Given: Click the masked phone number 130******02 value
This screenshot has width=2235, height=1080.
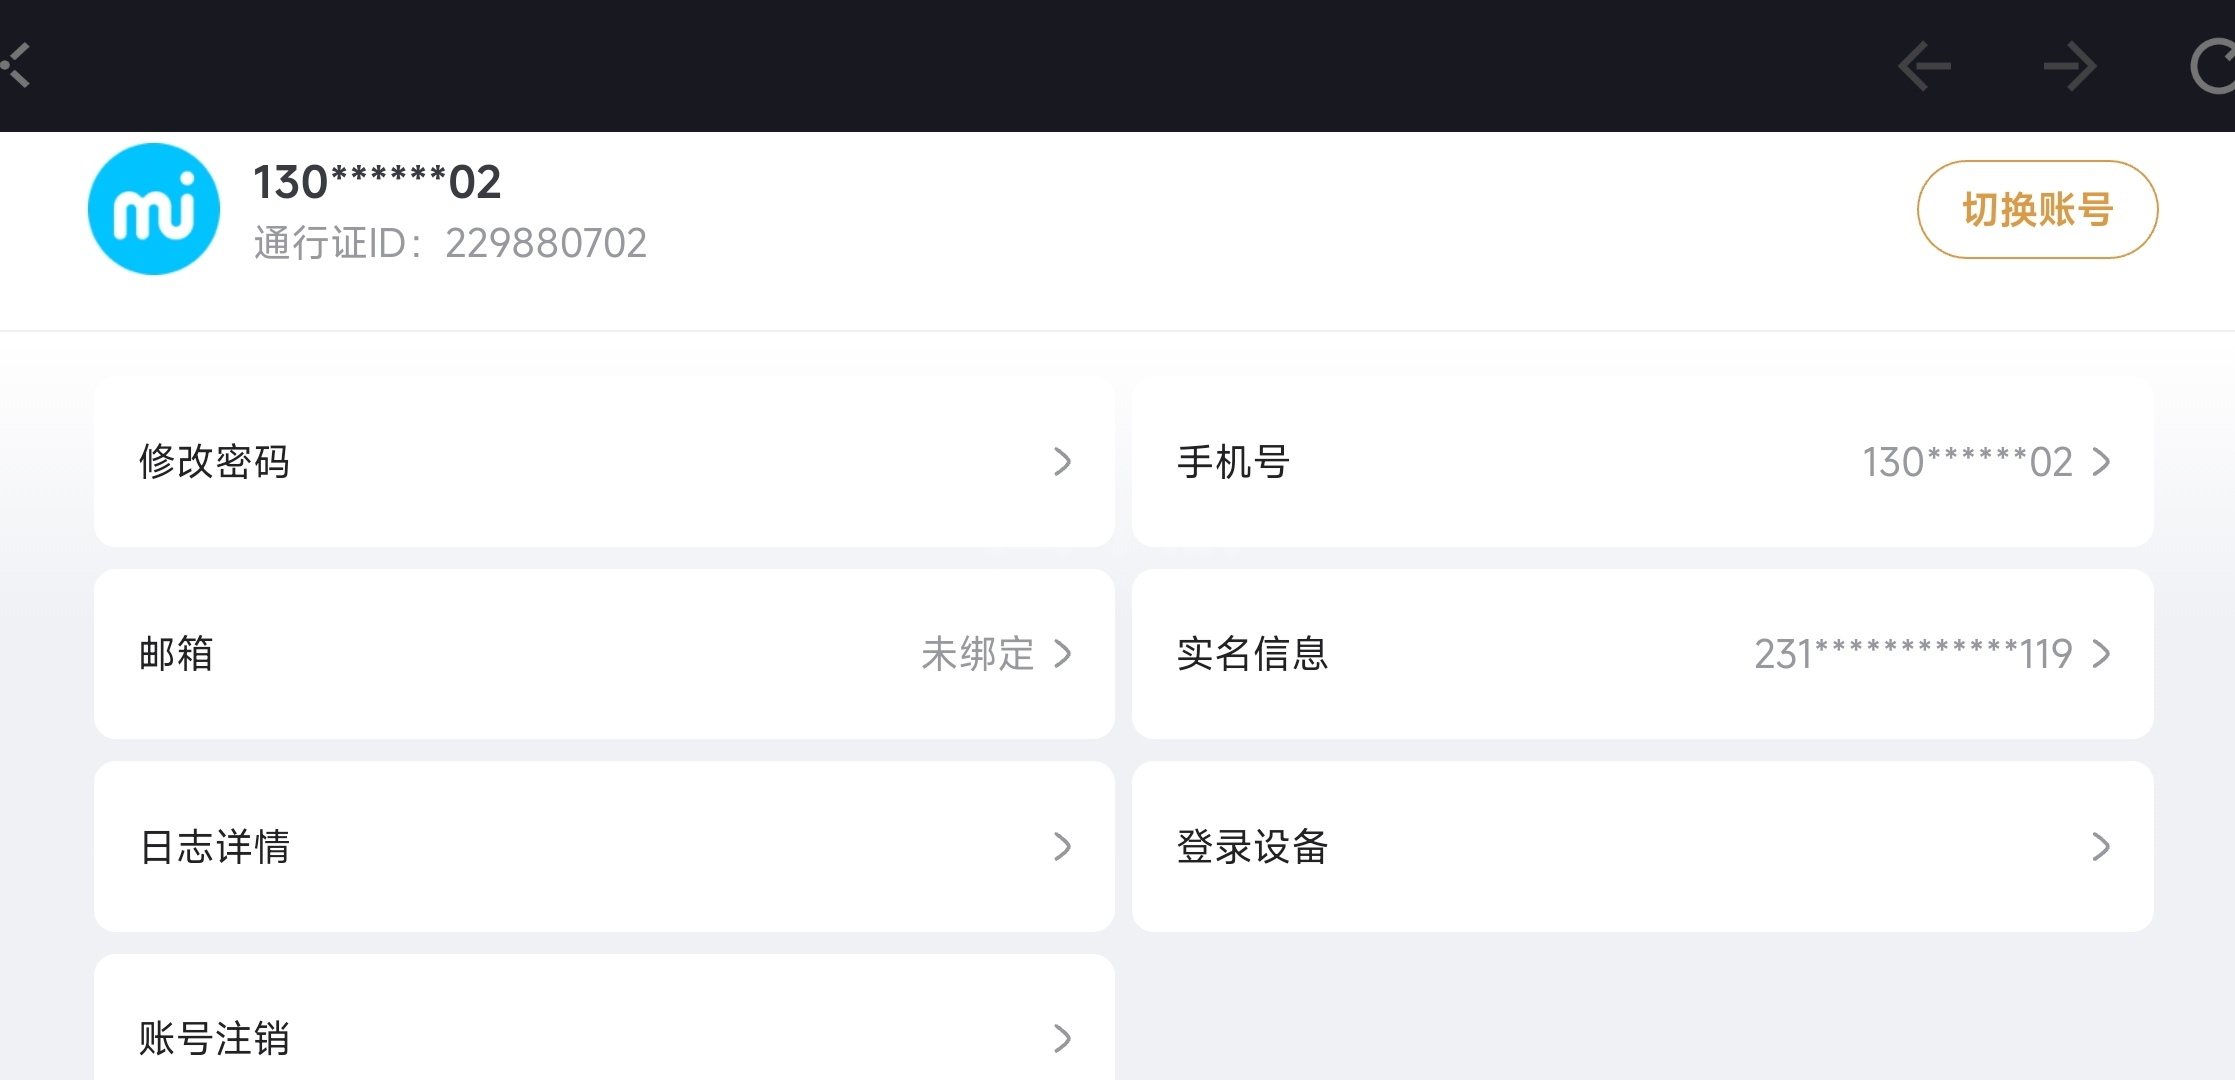Looking at the screenshot, I should tap(1967, 462).
